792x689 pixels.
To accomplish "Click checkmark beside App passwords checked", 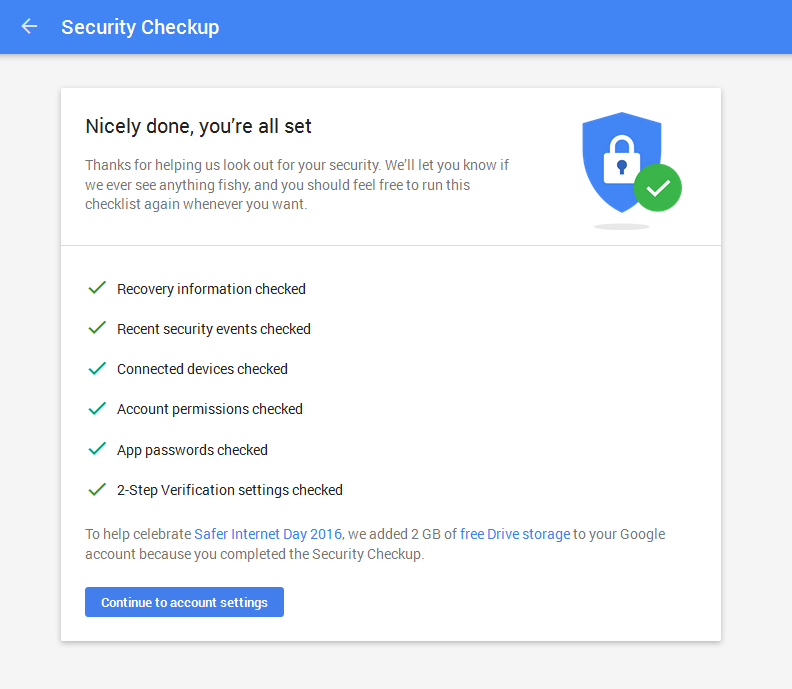I will coord(97,449).
